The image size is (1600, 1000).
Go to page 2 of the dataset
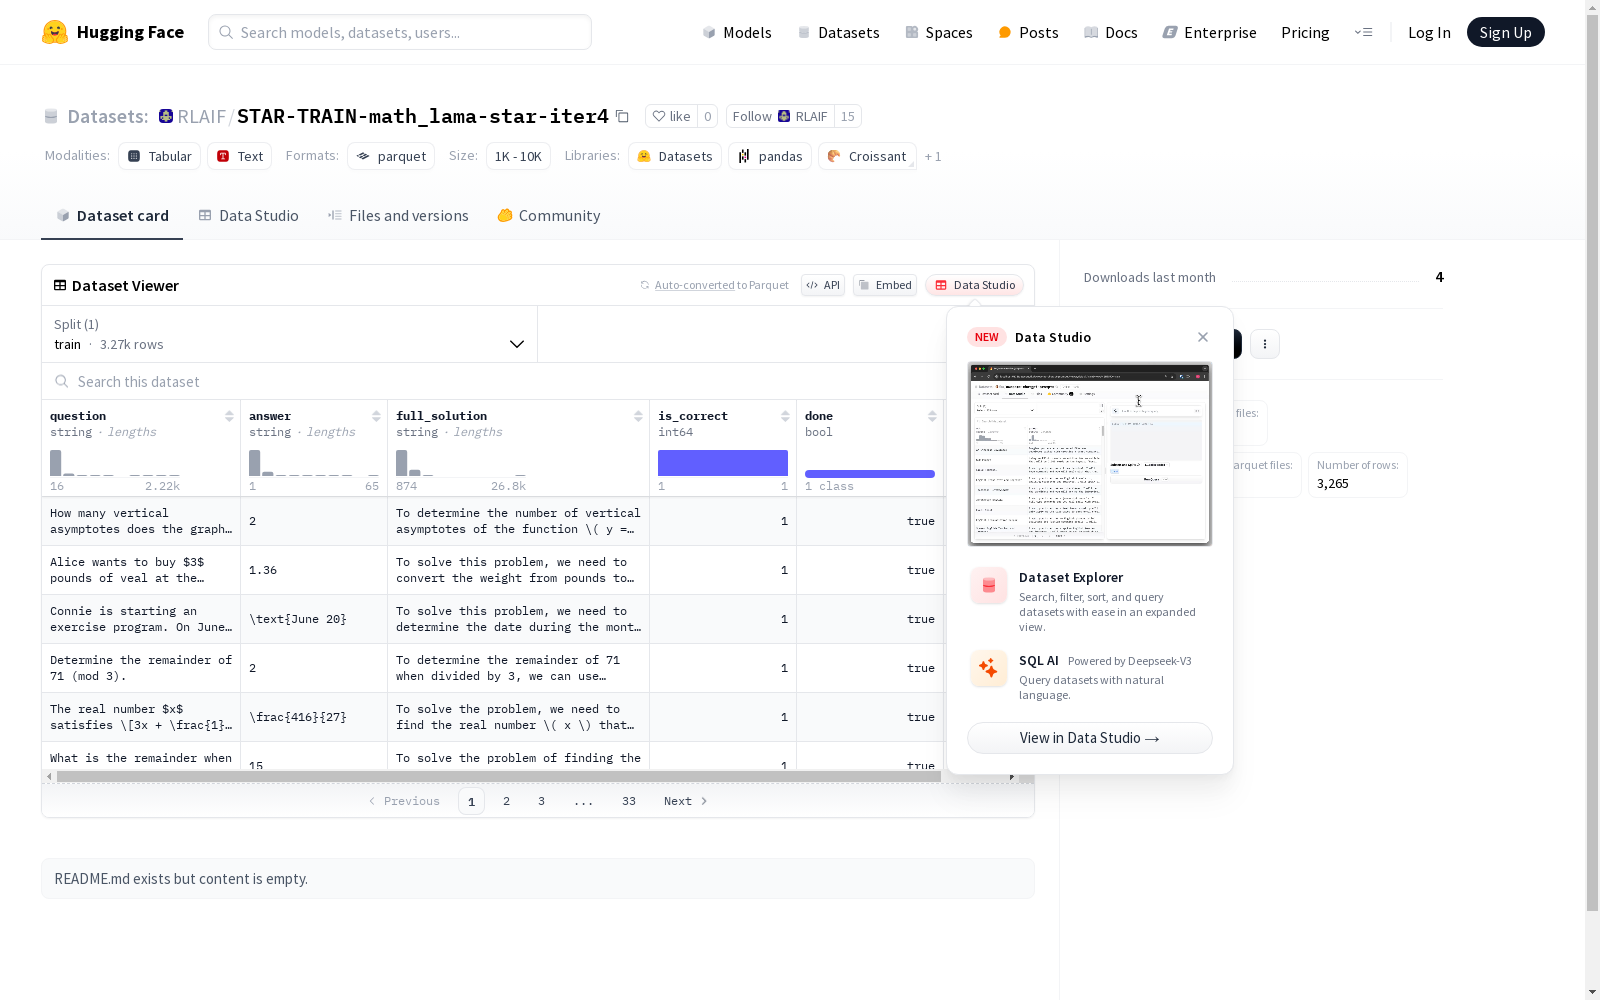[507, 801]
